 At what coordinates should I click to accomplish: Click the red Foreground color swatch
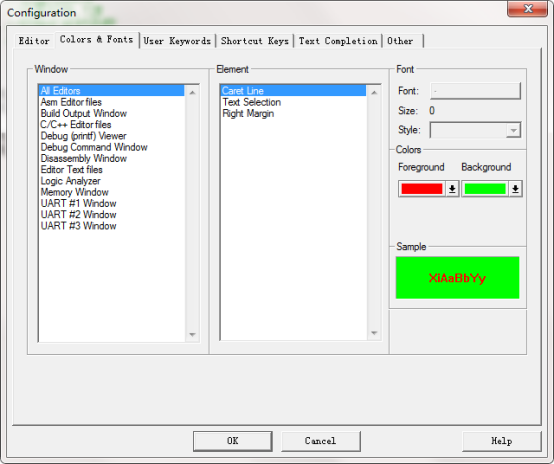(x=422, y=189)
